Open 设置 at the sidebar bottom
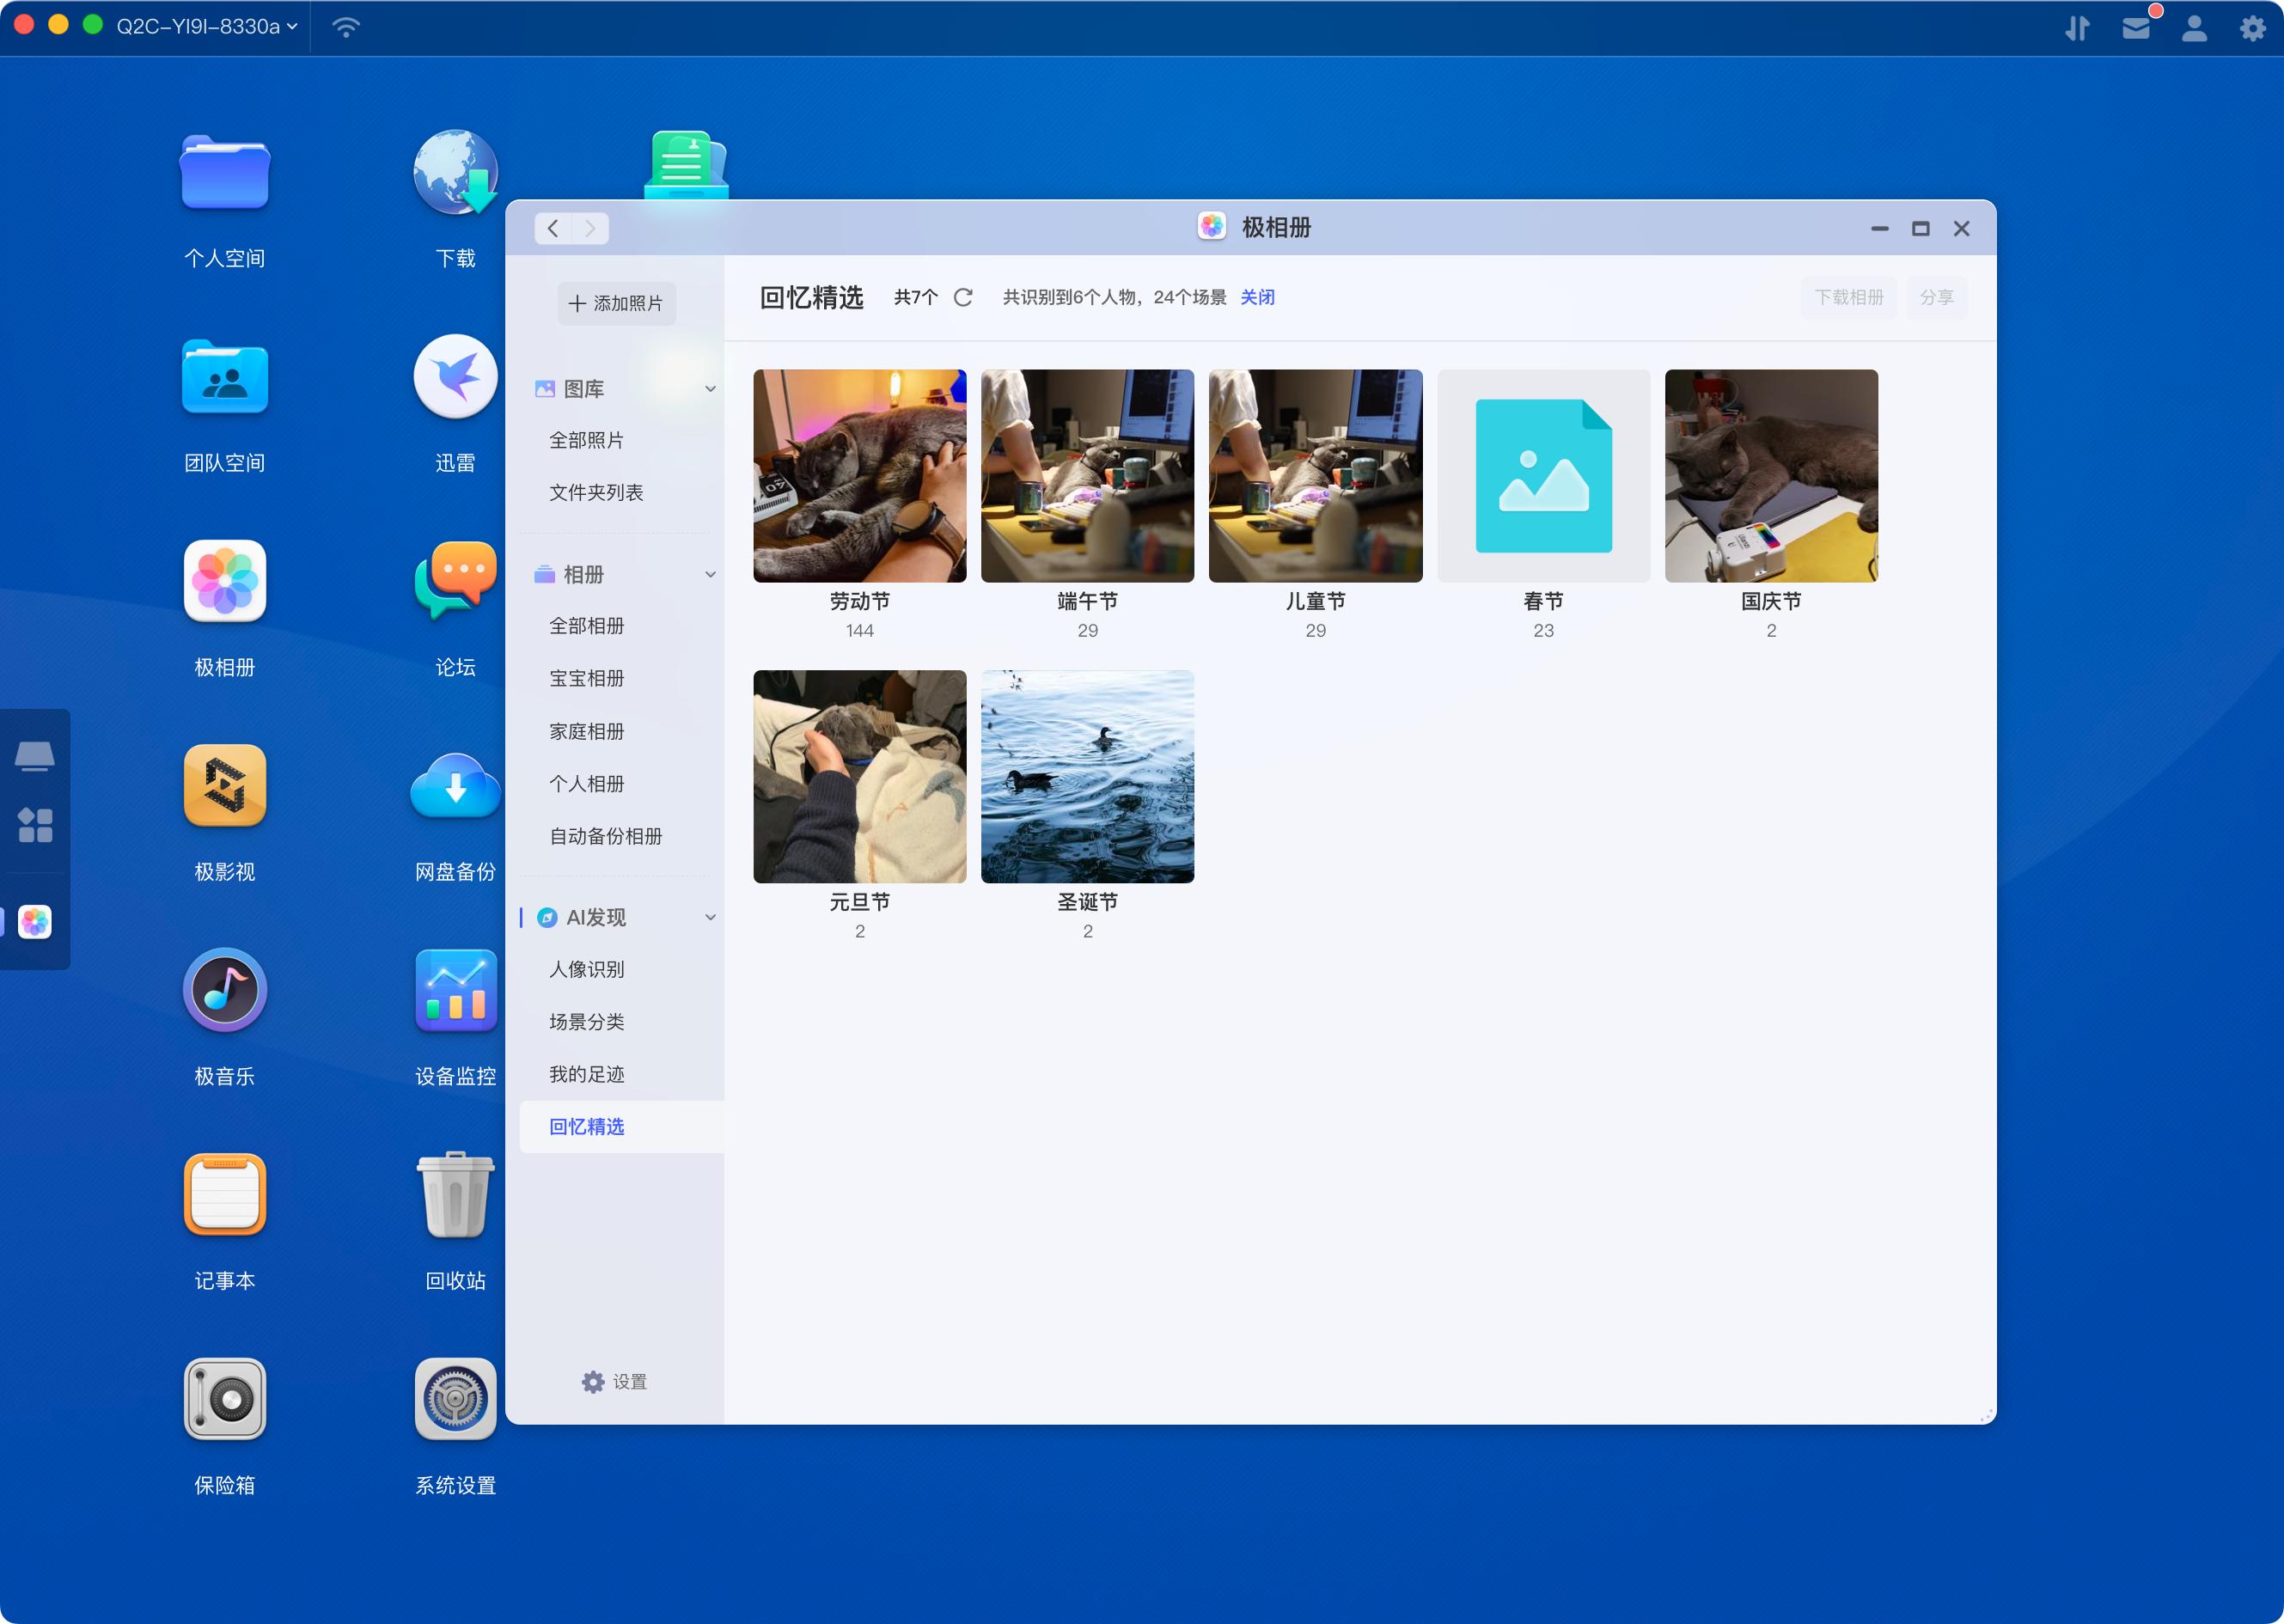The width and height of the screenshot is (2284, 1624). [x=615, y=1381]
